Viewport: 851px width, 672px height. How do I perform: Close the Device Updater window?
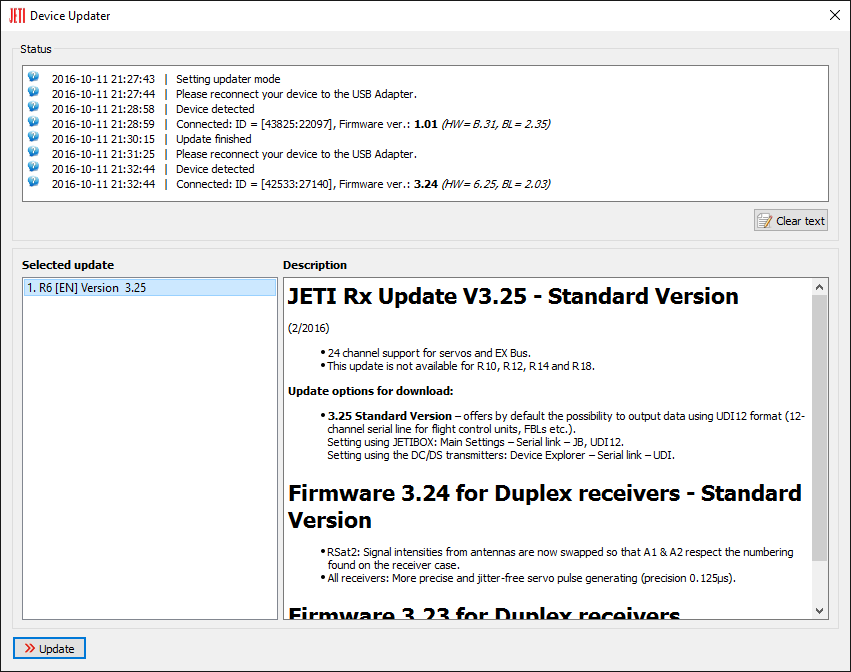pos(835,15)
